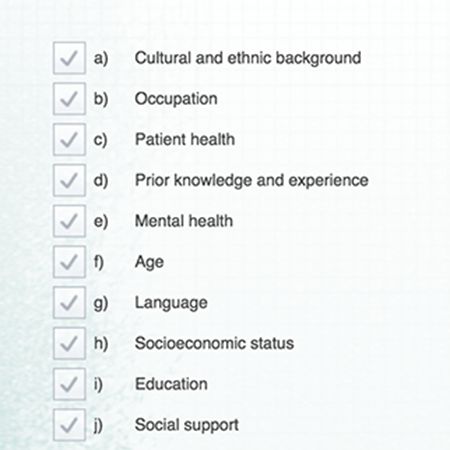Screen dimensions: 450x450
Task: Uncheck the Mental health checkbox
Action: pos(69,221)
